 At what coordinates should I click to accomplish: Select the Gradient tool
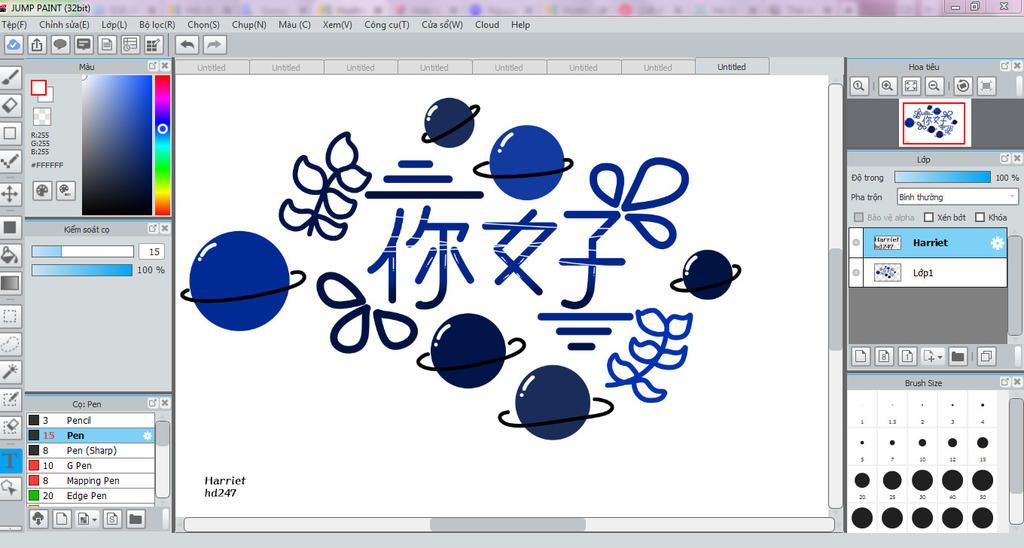10,283
